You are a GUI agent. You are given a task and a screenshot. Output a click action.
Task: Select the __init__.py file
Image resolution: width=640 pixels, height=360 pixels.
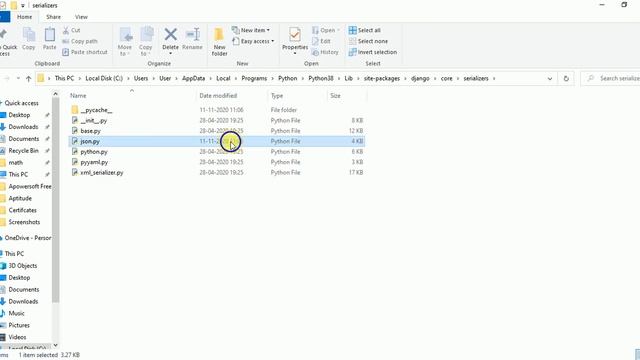(217, 120)
